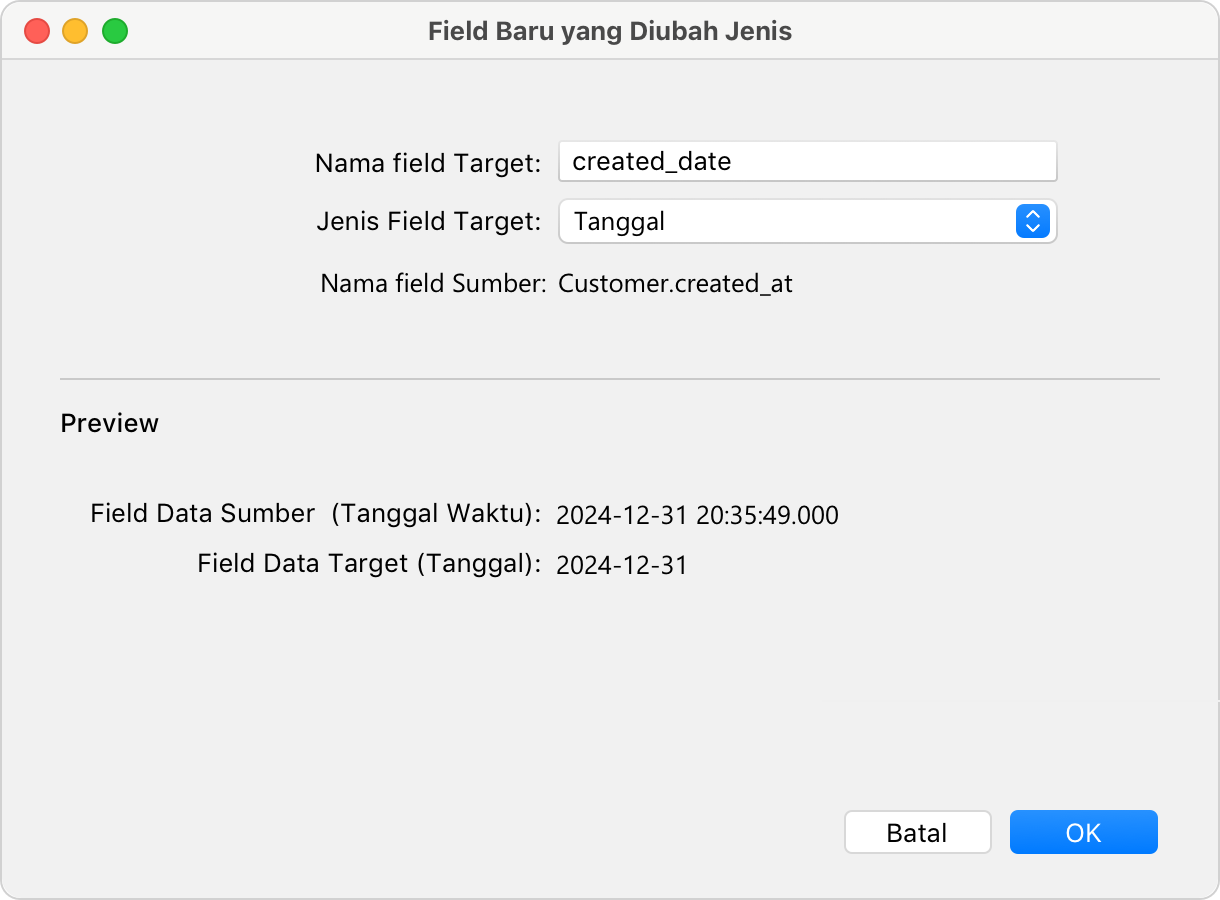The image size is (1220, 900).
Task: Click the window title Field Baru yang Diubah Jenis
Action: tap(609, 31)
